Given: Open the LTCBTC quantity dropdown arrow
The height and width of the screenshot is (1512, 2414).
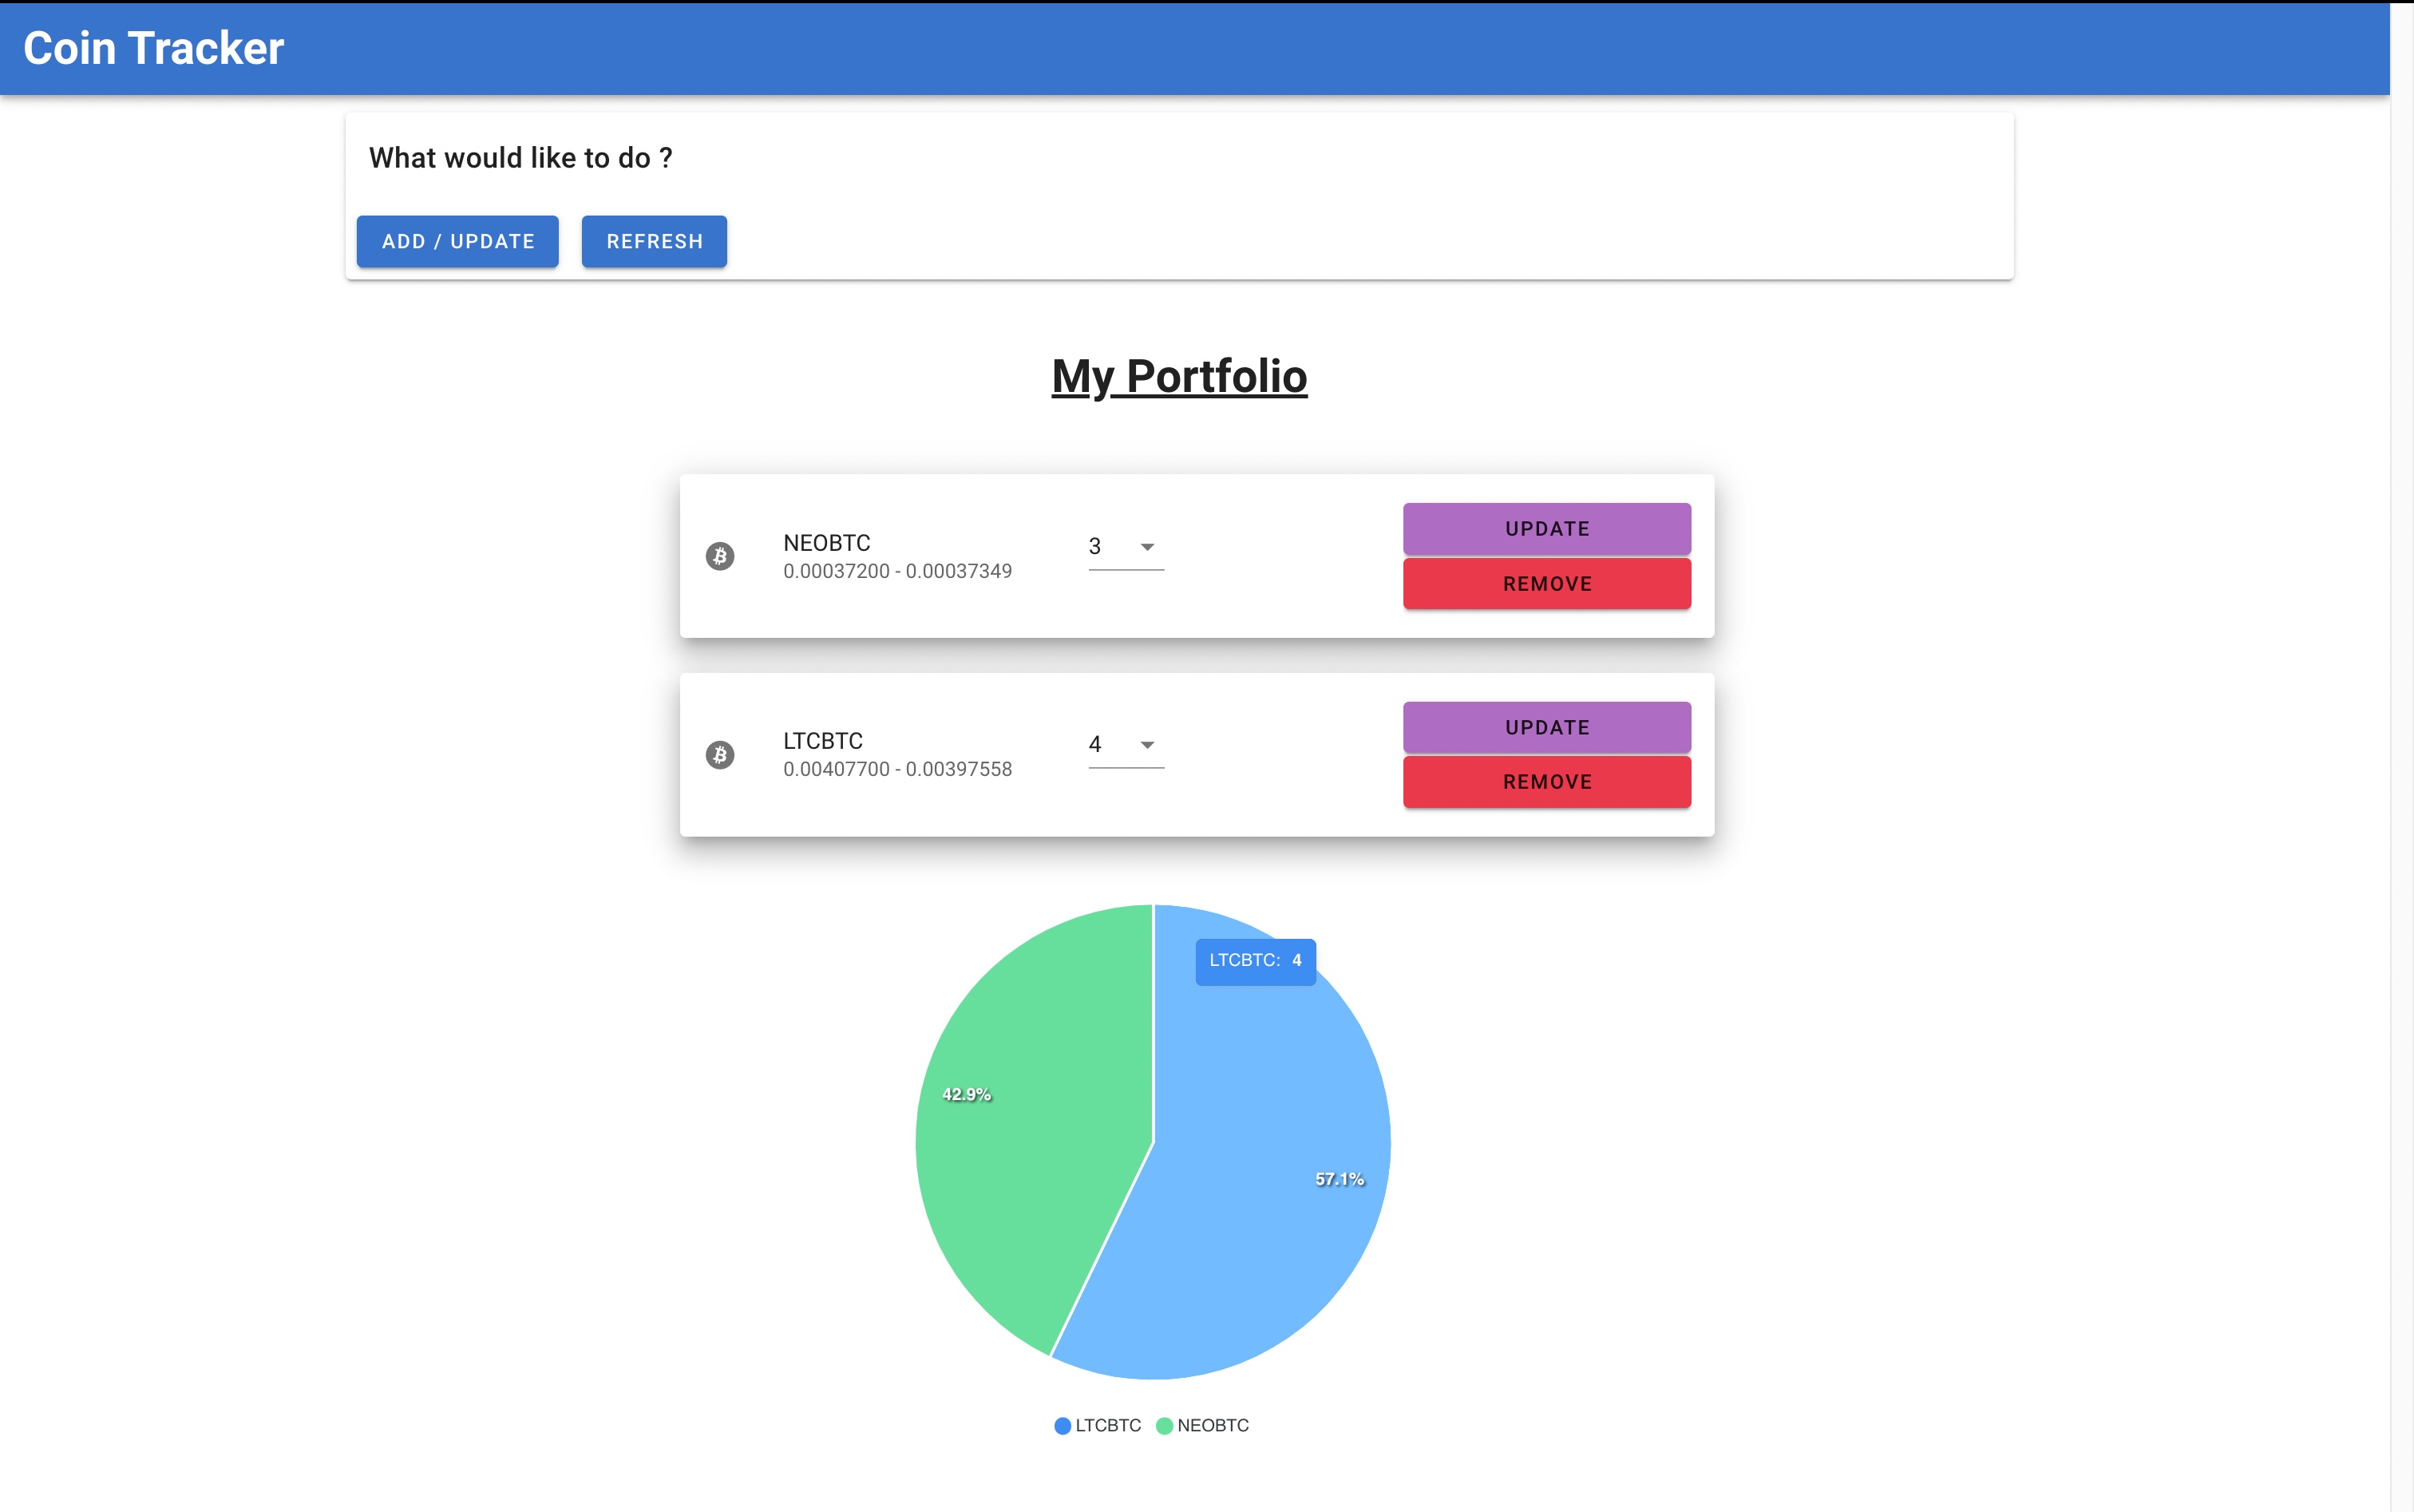Looking at the screenshot, I should click(1147, 745).
